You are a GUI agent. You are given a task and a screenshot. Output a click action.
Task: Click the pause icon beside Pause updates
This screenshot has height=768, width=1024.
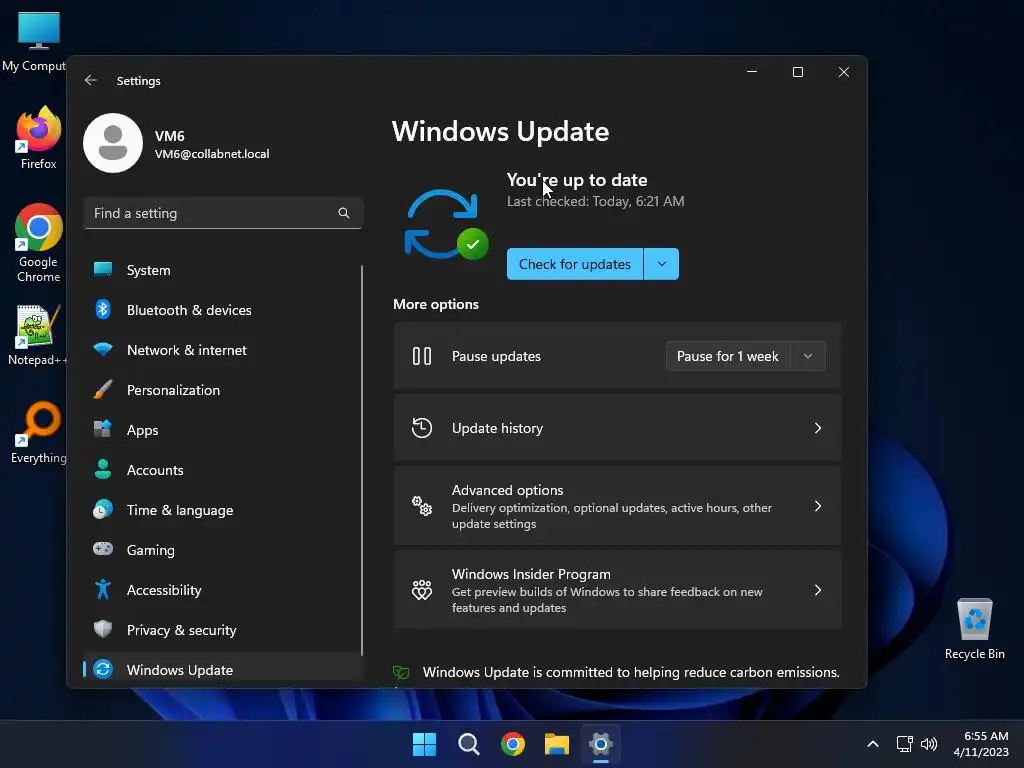click(422, 356)
